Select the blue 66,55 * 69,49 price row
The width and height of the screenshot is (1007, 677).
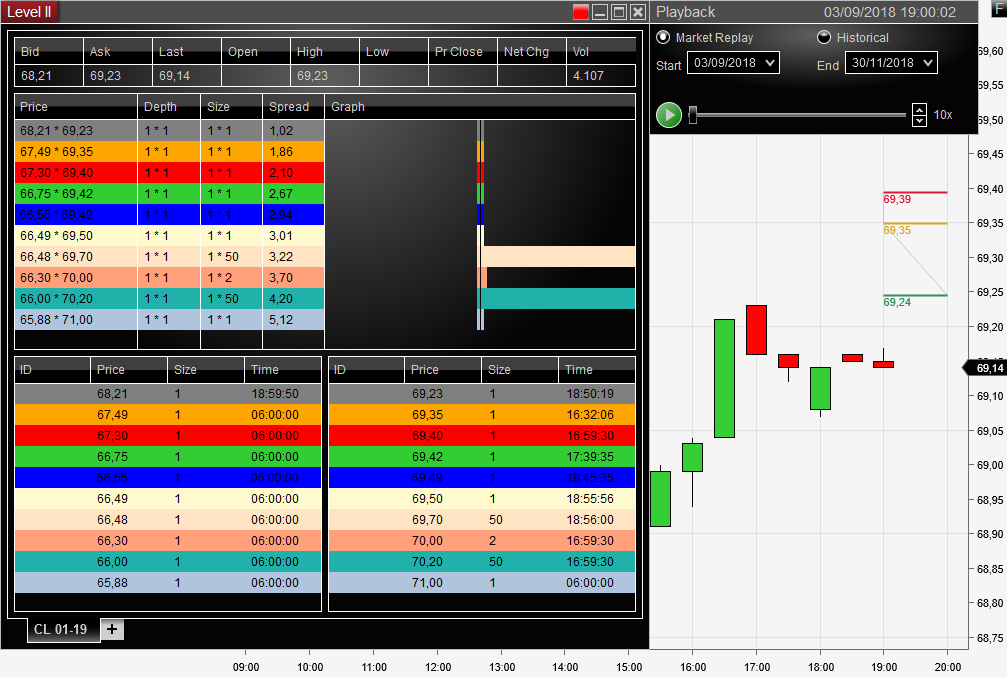click(169, 215)
